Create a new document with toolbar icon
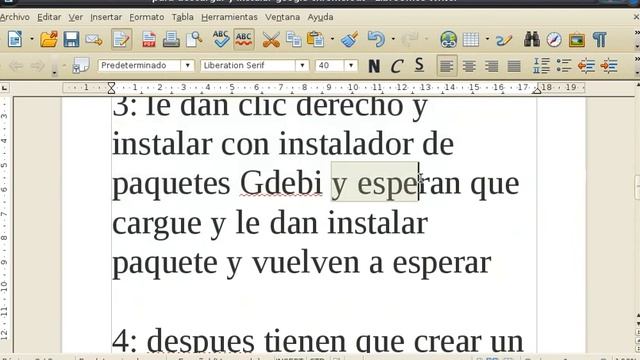Screen dimensions: 640x360 [15, 40]
